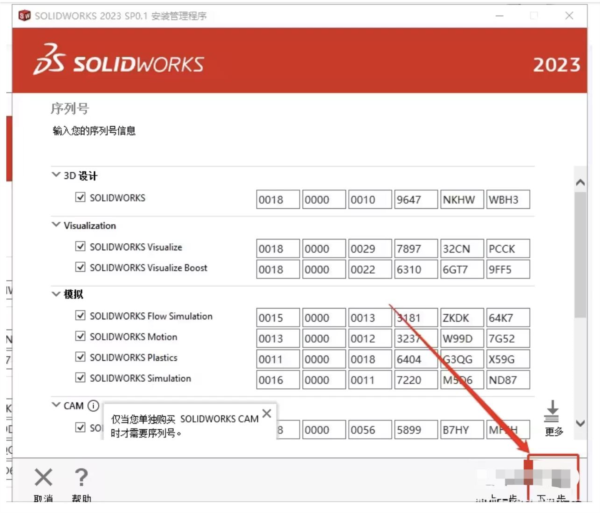Collapse the Visualization section
Image resolution: width=600 pixels, height=513 pixels.
tap(56, 225)
